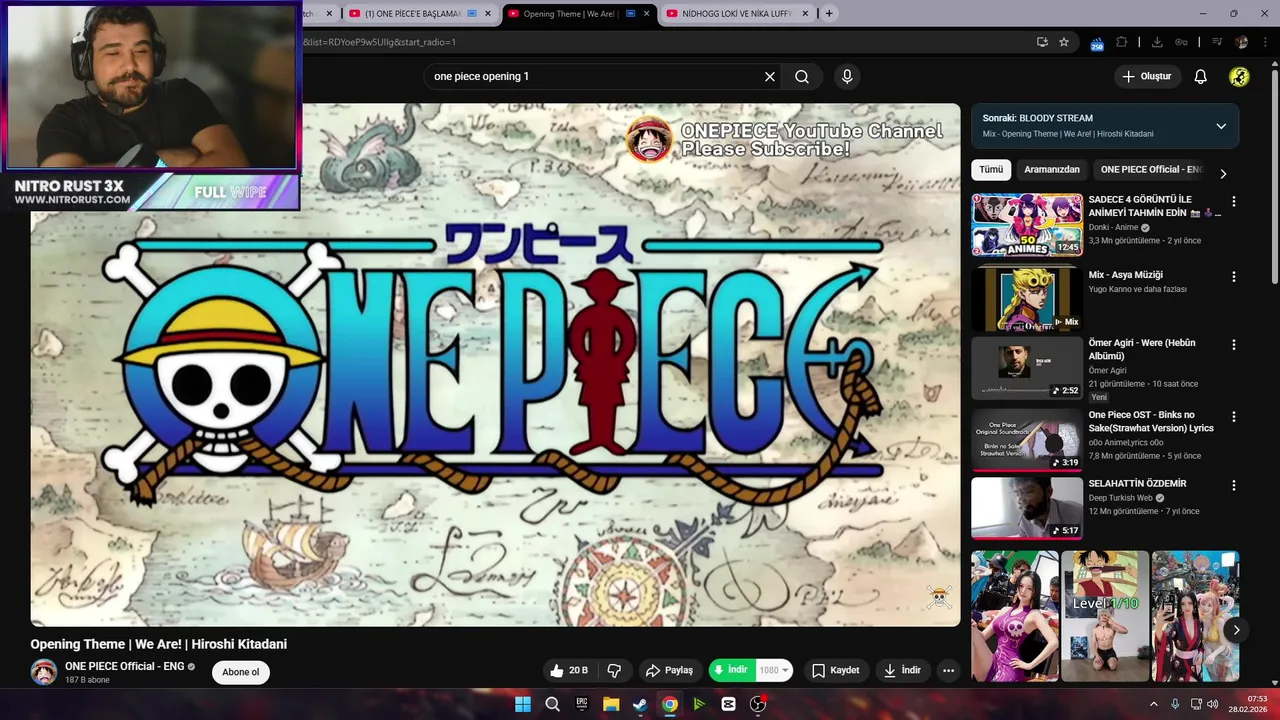Screen dimensions: 1280x720
Task: Dislike the video with thumbs down
Action: pos(615,670)
